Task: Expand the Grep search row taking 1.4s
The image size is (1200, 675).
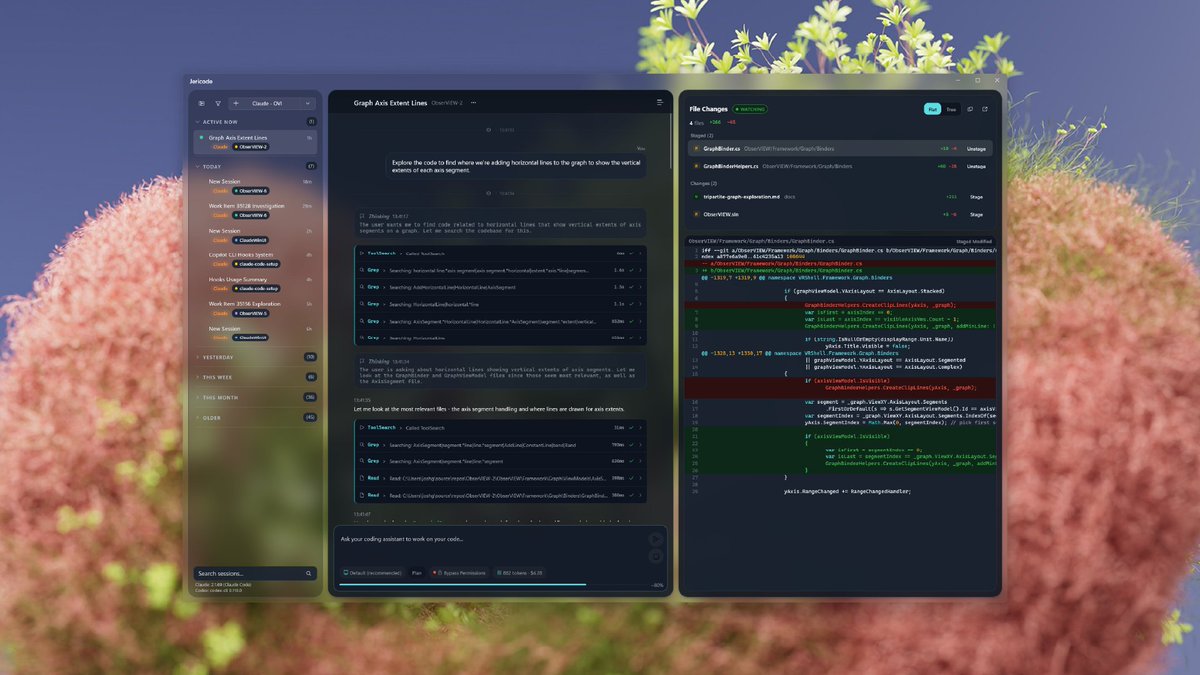Action: click(x=500, y=270)
